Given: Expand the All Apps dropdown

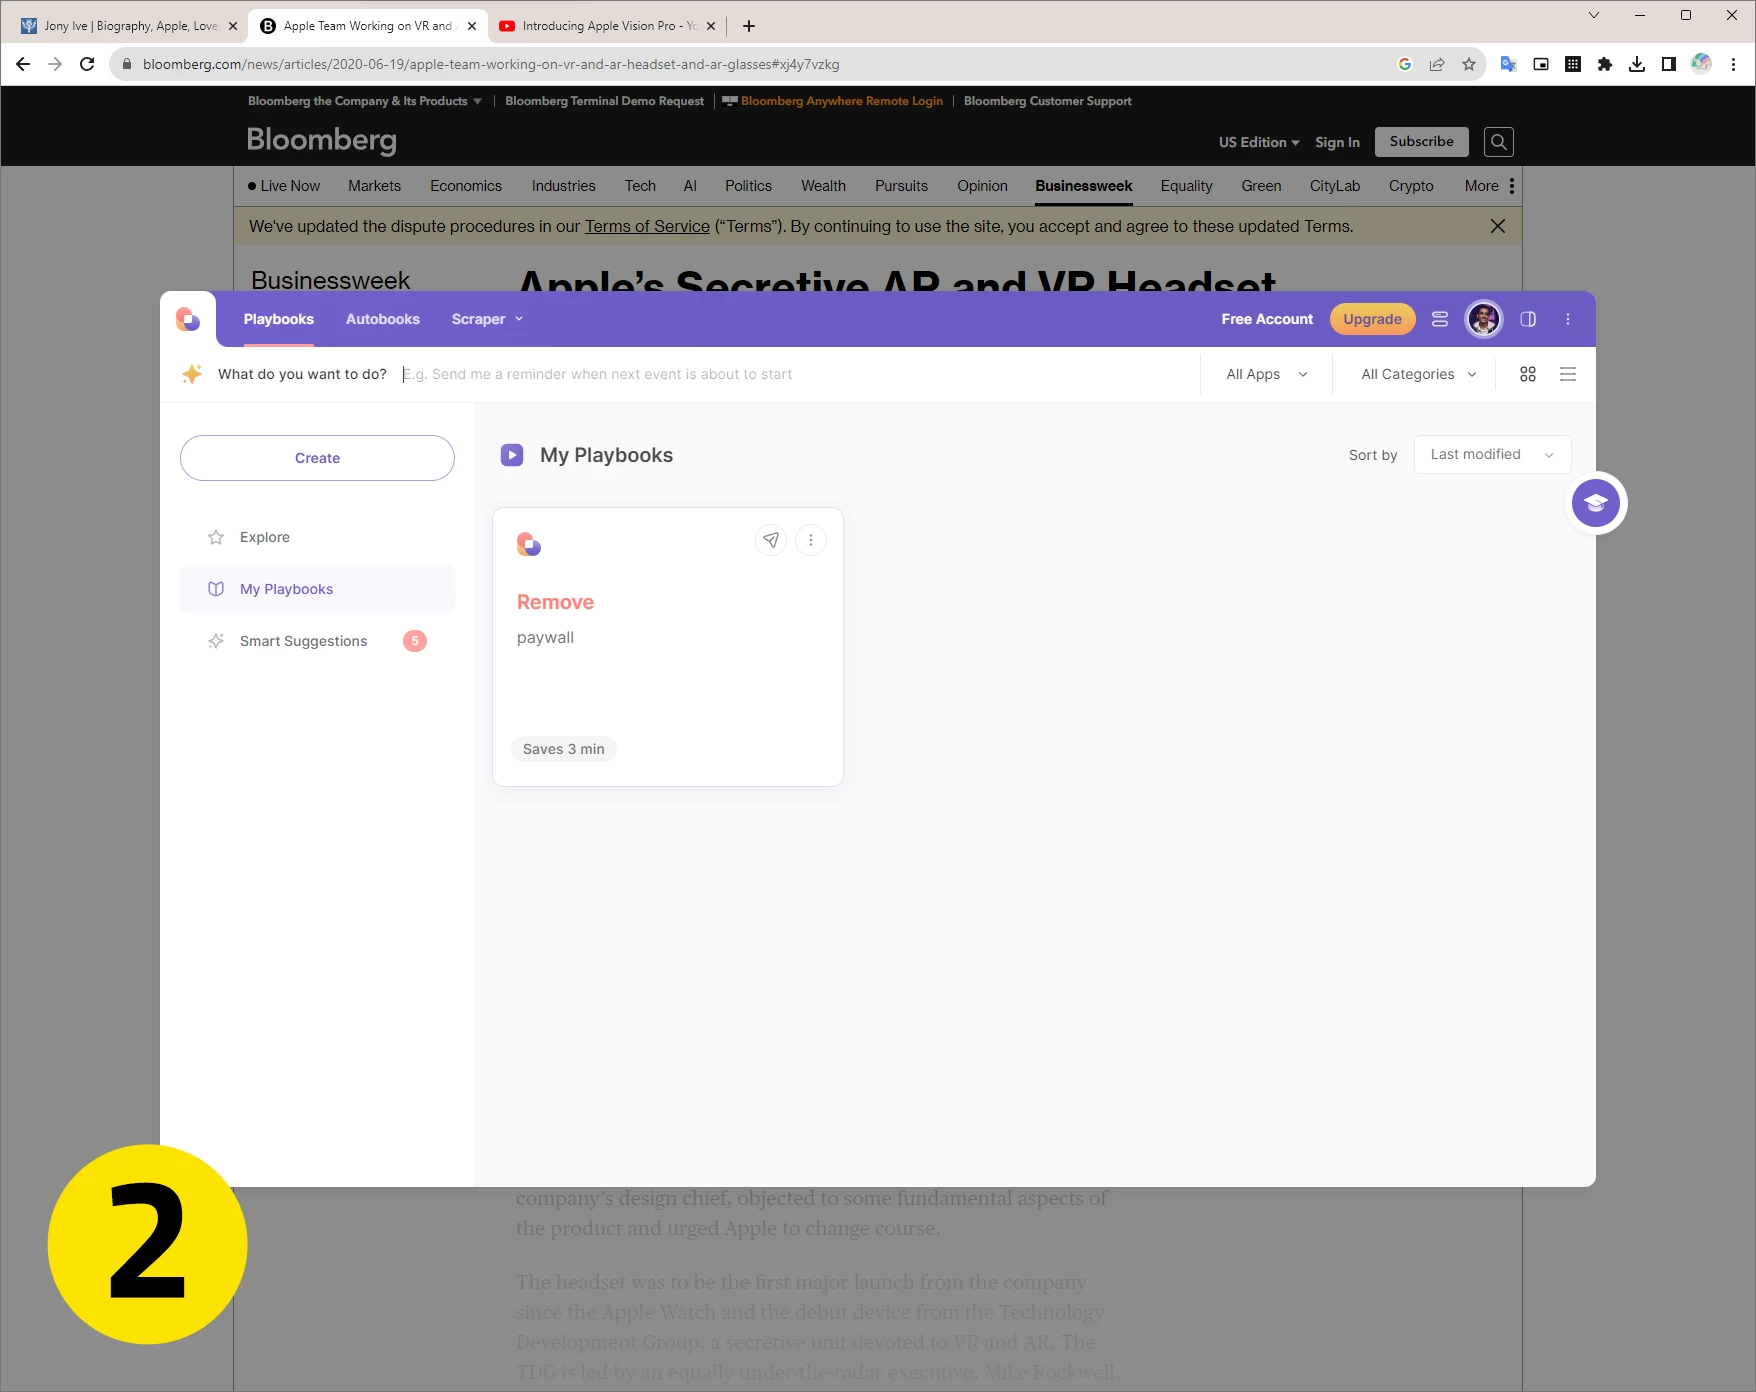Looking at the screenshot, I should pyautogui.click(x=1266, y=374).
